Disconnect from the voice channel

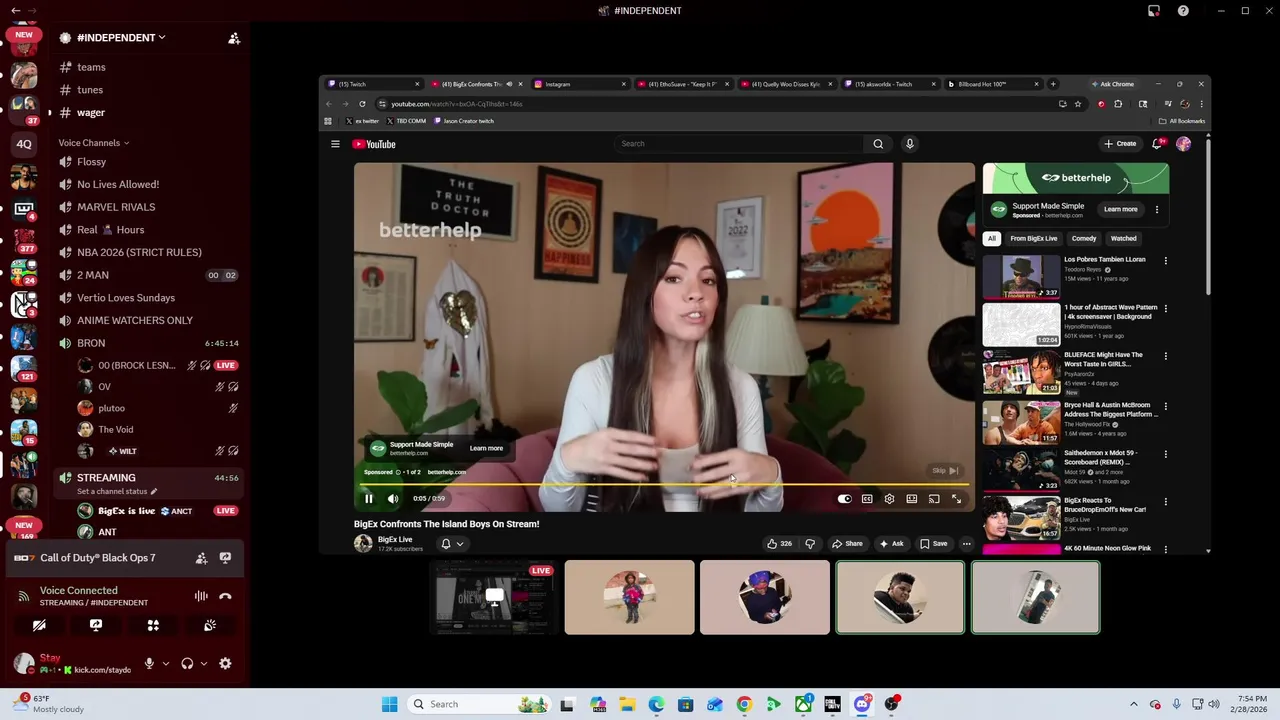click(225, 596)
